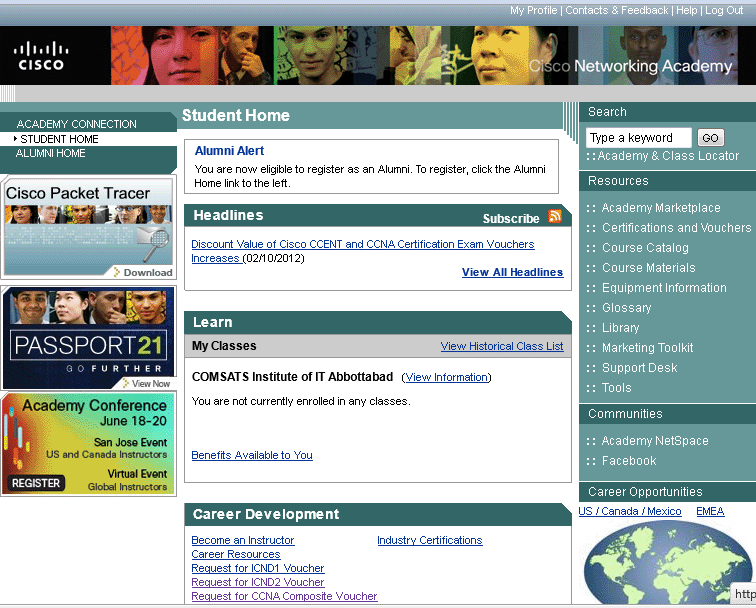
Task: Click Log Out
Action: [x=724, y=10]
